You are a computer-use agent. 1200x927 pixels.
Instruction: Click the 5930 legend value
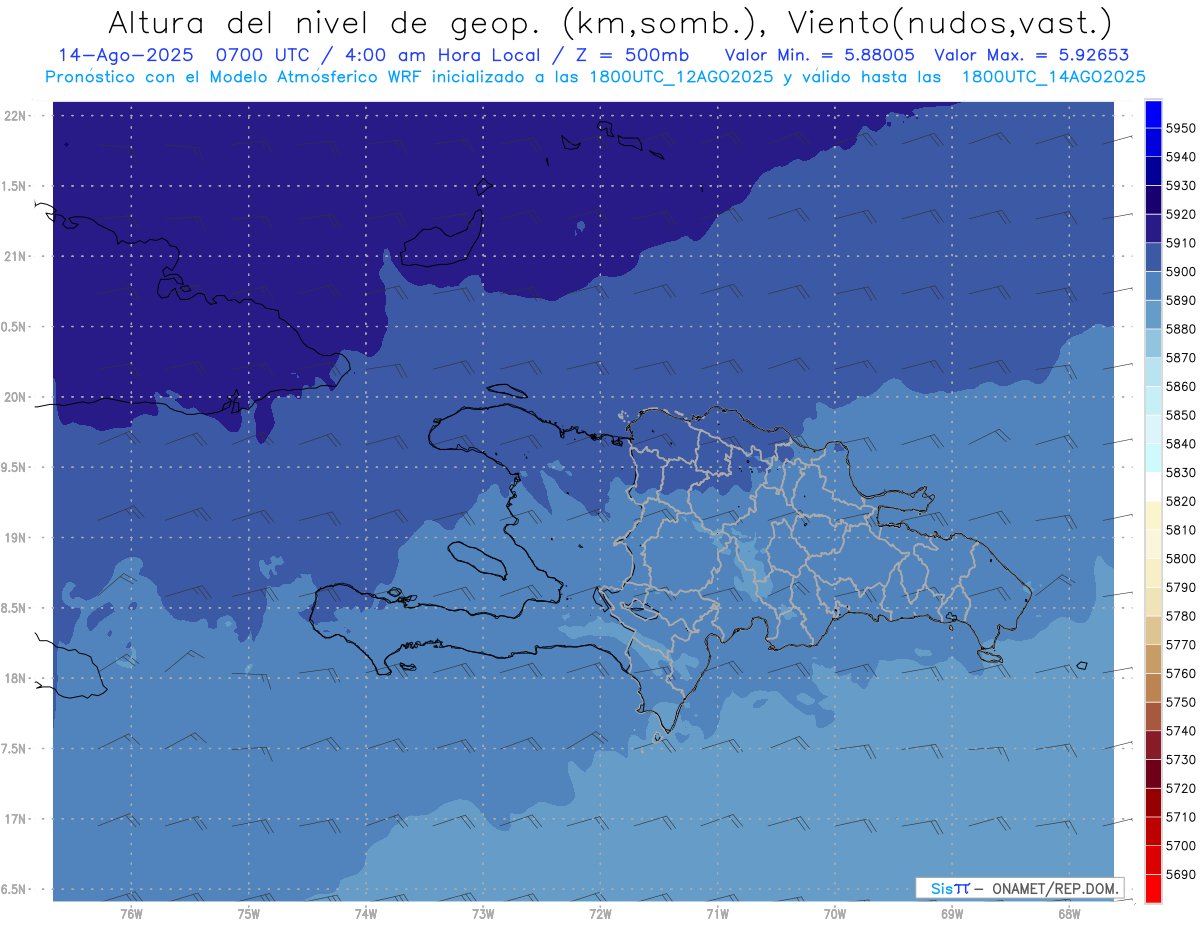click(1180, 186)
